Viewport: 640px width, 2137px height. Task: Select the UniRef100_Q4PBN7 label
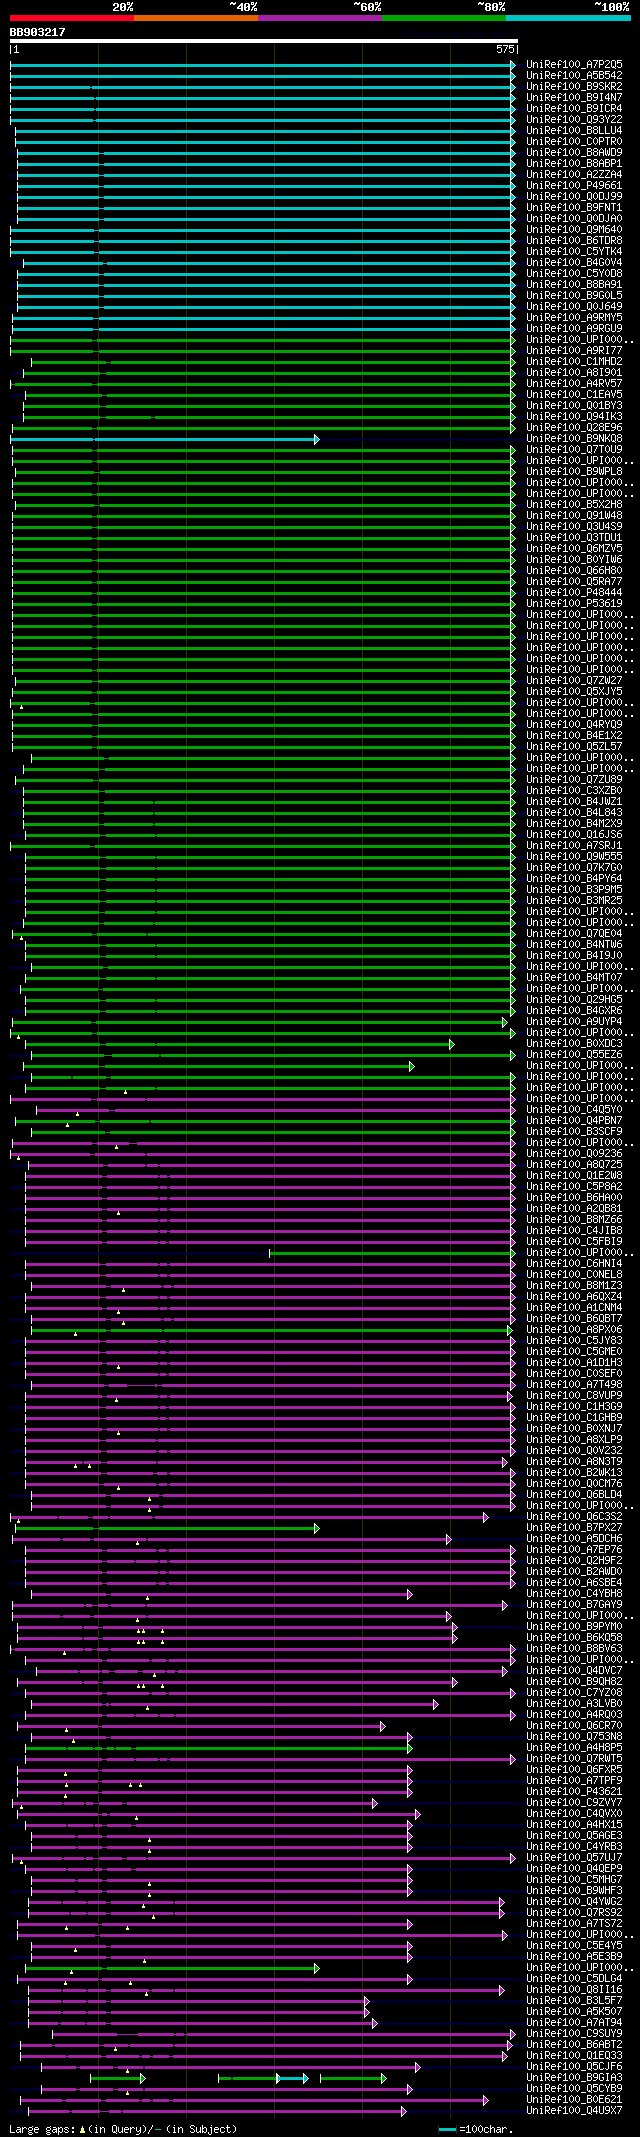tap(574, 1121)
